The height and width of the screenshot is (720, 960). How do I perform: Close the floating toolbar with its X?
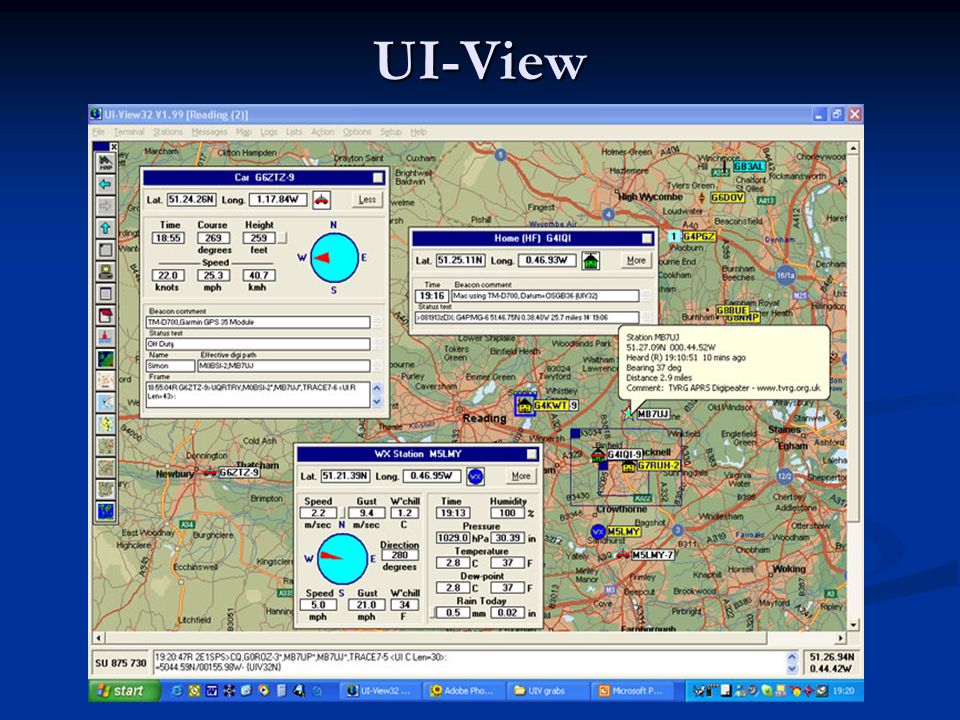113,147
